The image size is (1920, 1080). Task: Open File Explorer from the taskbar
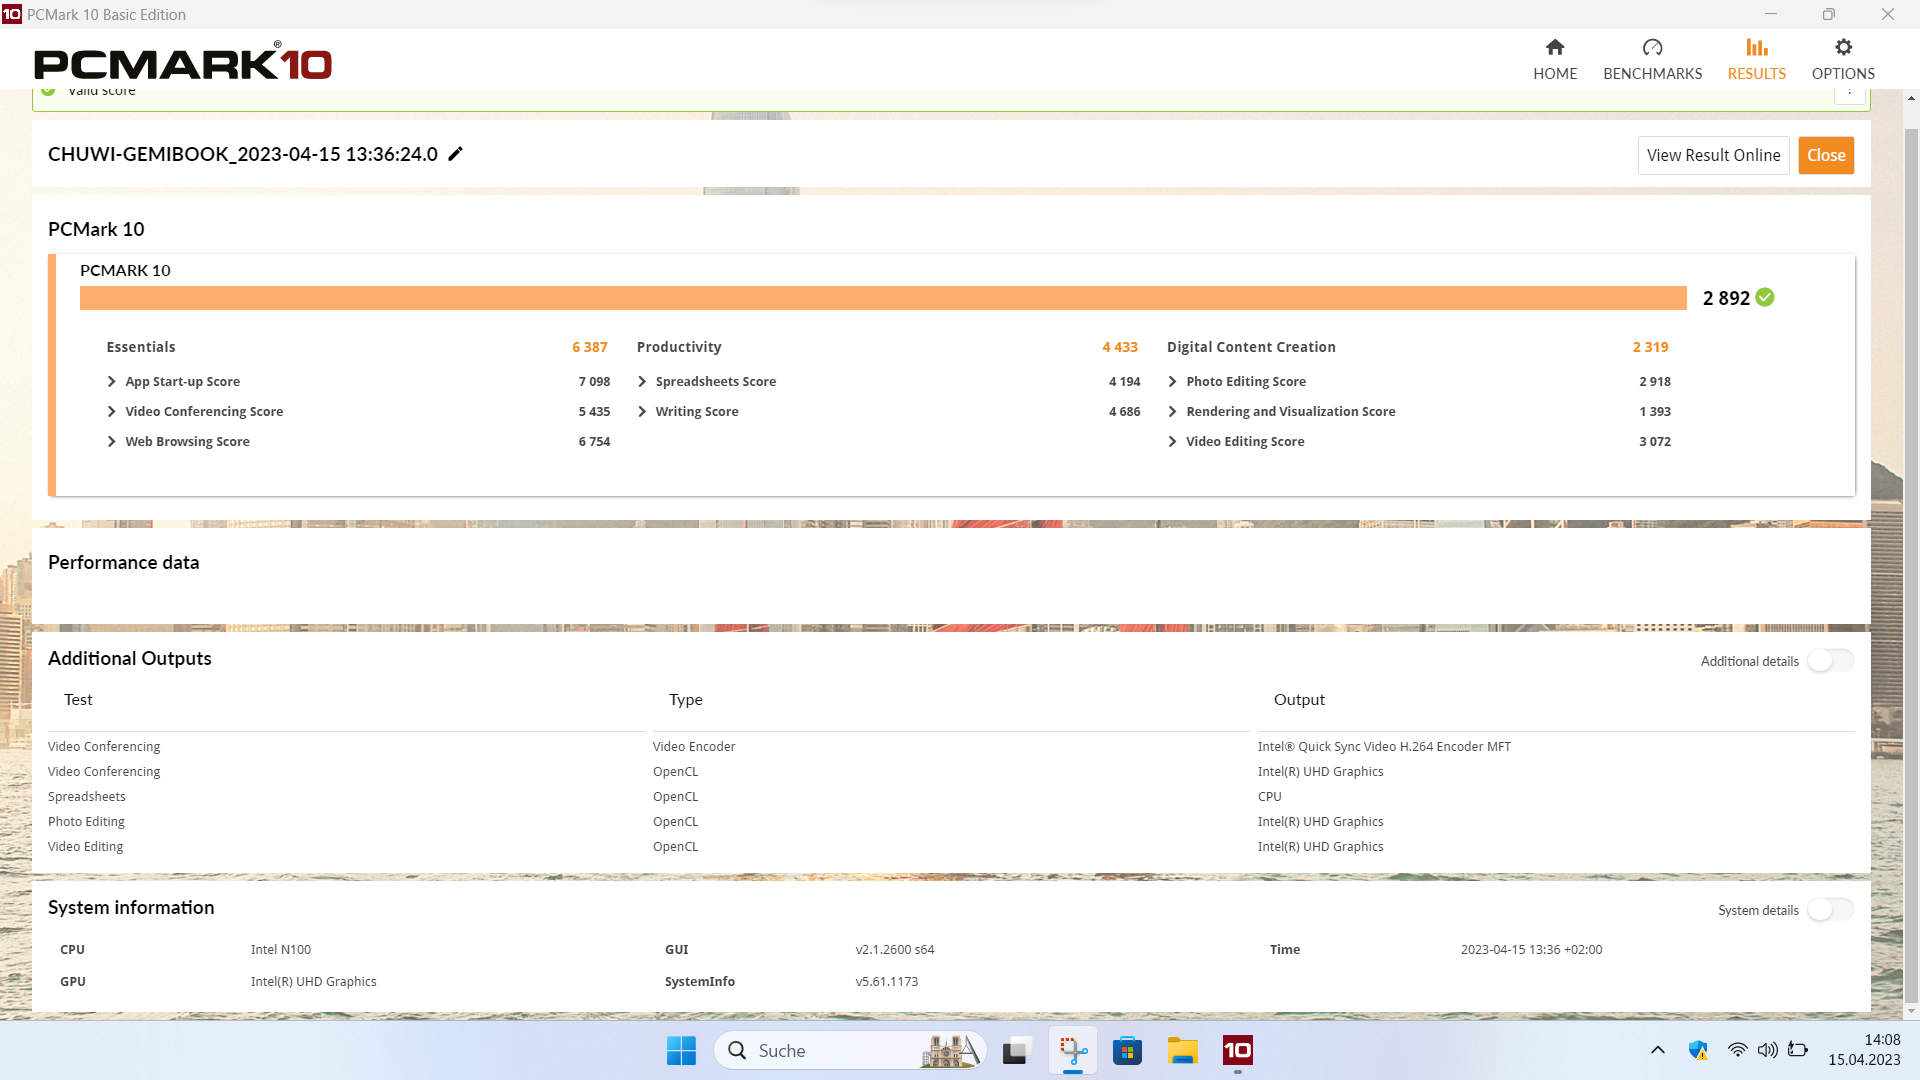click(x=1182, y=1050)
